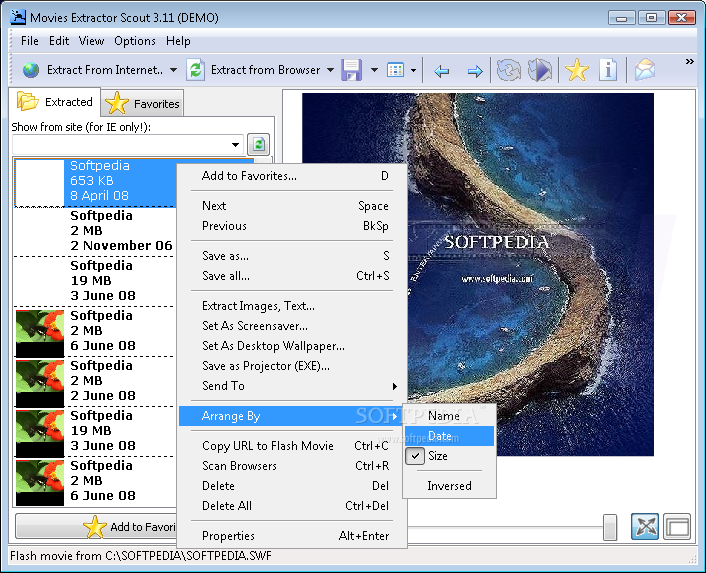Refresh the site list with green button
Screen dimensions: 706x573
258,144
